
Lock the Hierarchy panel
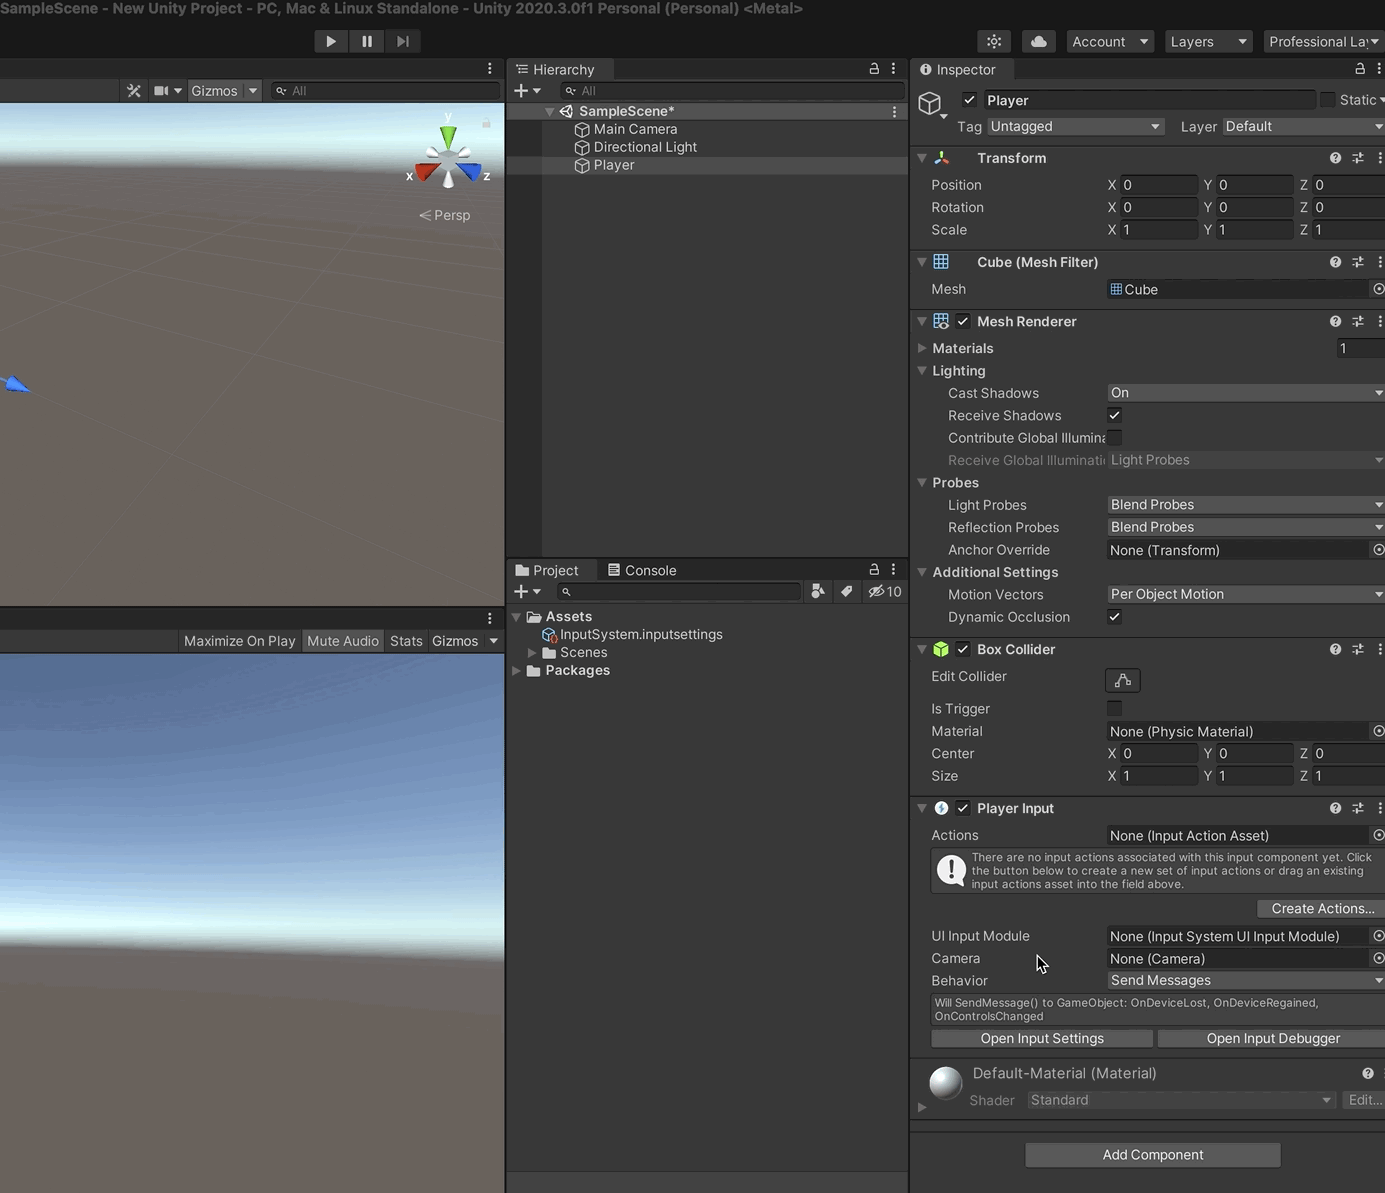click(x=874, y=69)
